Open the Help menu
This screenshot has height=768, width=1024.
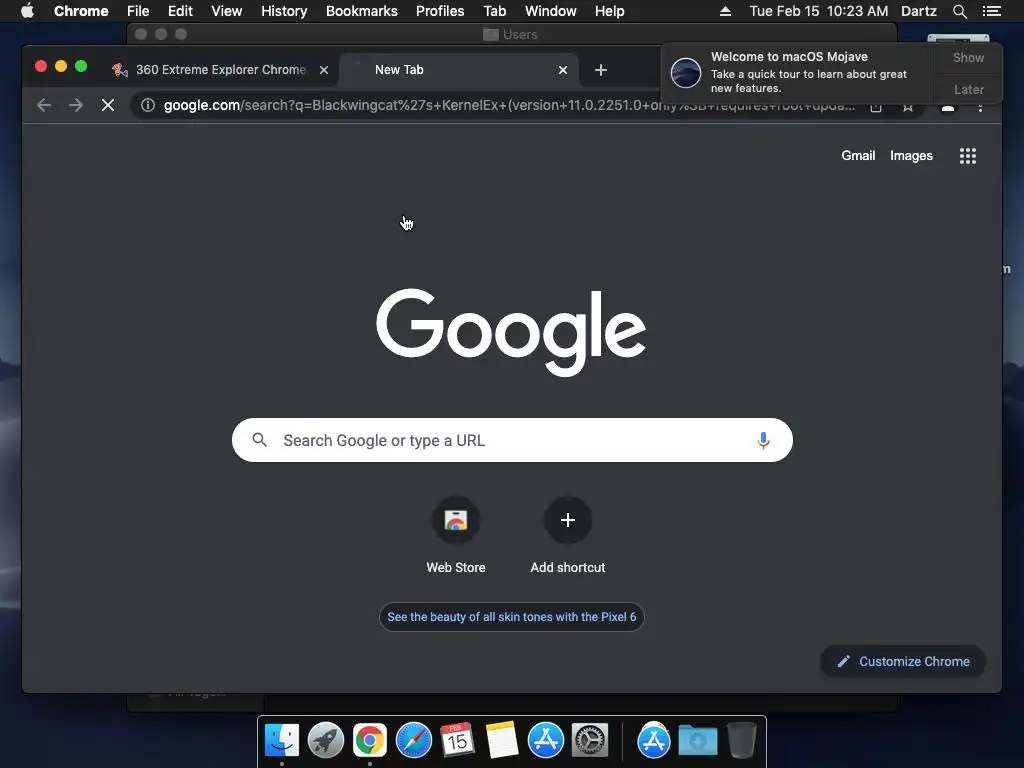(x=609, y=11)
